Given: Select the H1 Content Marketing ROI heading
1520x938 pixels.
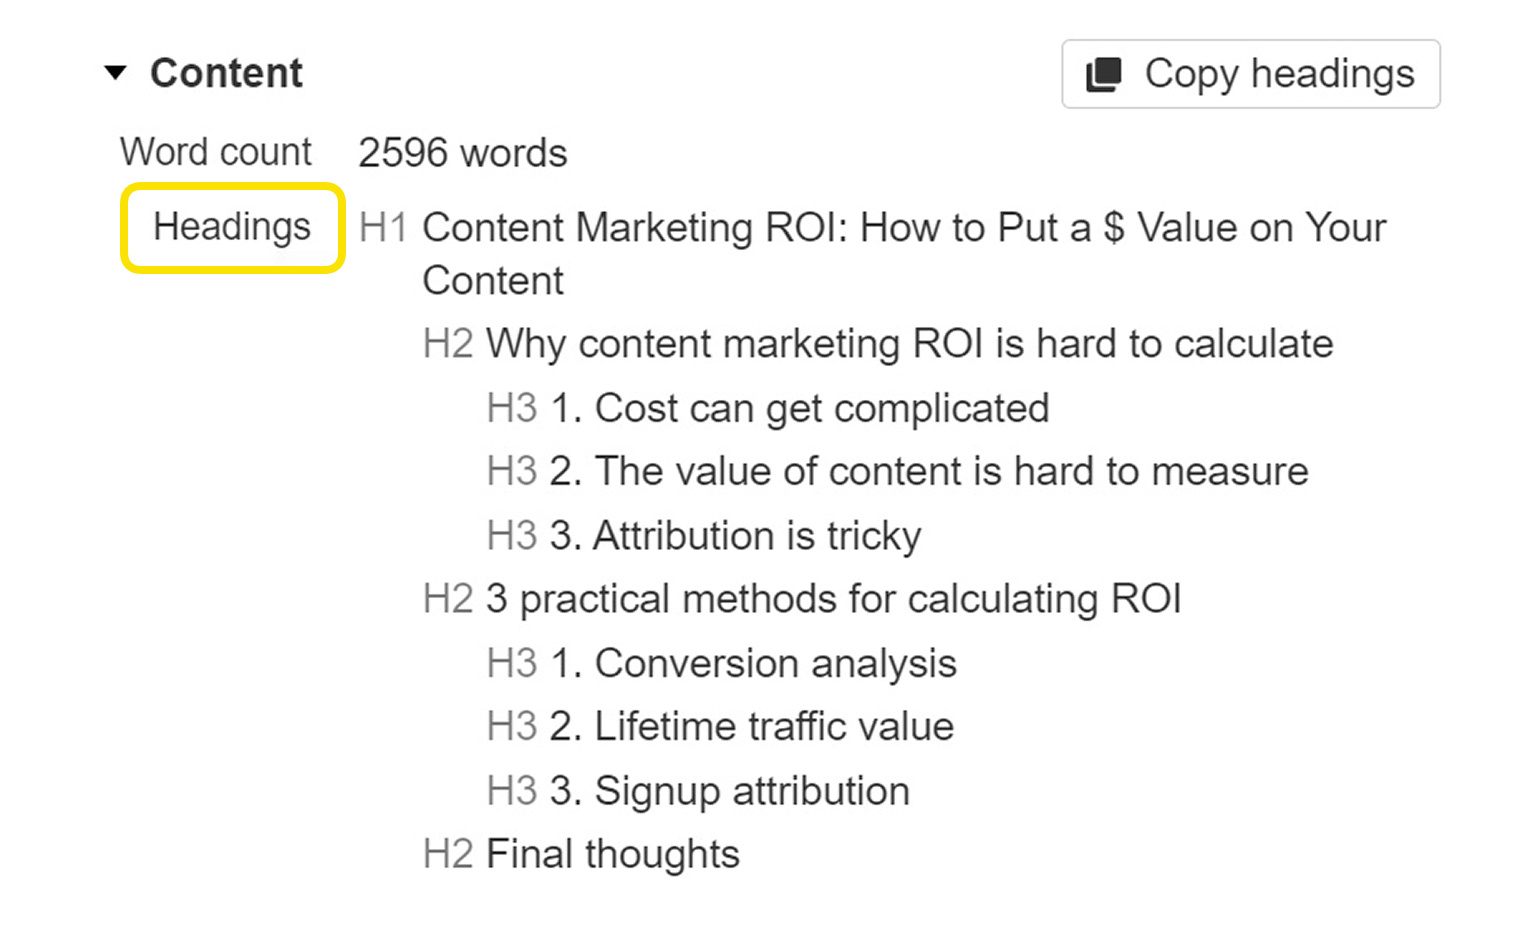Looking at the screenshot, I should (903, 228).
